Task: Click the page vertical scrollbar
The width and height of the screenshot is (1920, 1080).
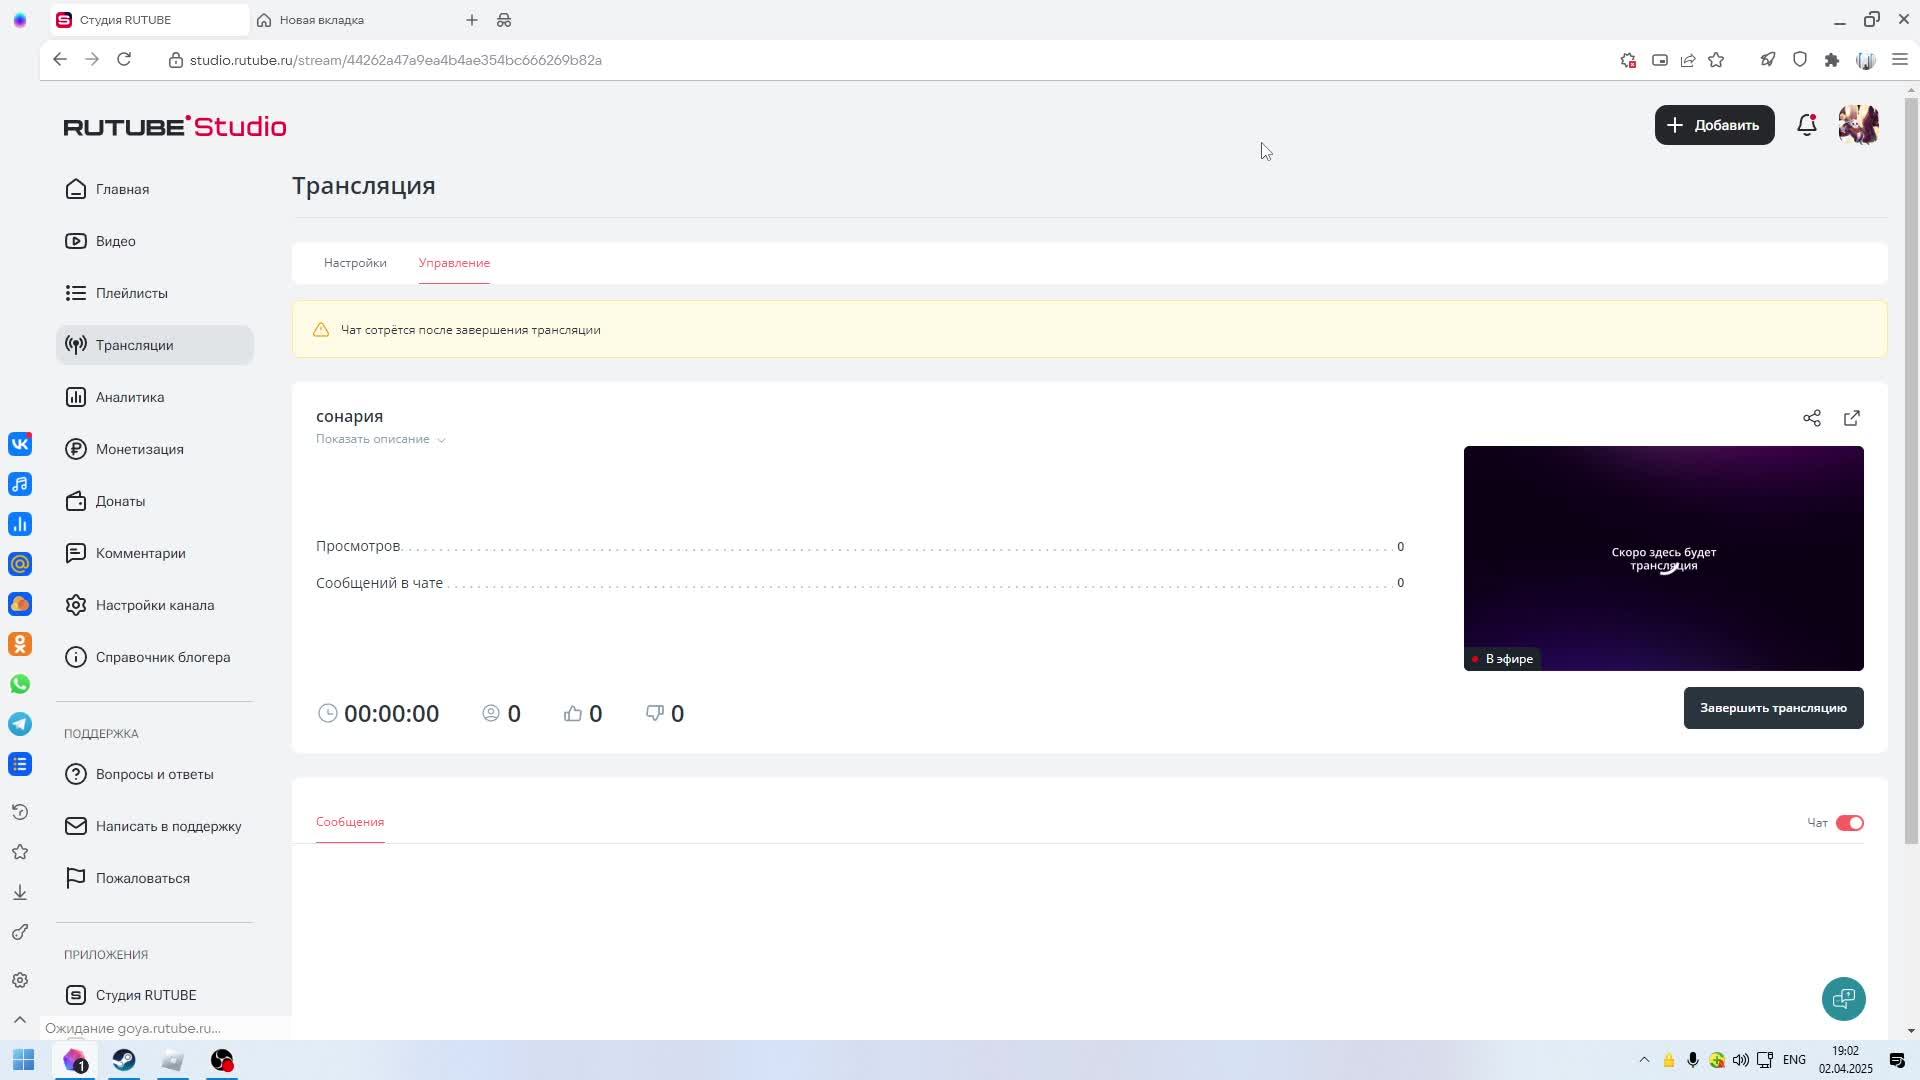Action: point(1911,470)
